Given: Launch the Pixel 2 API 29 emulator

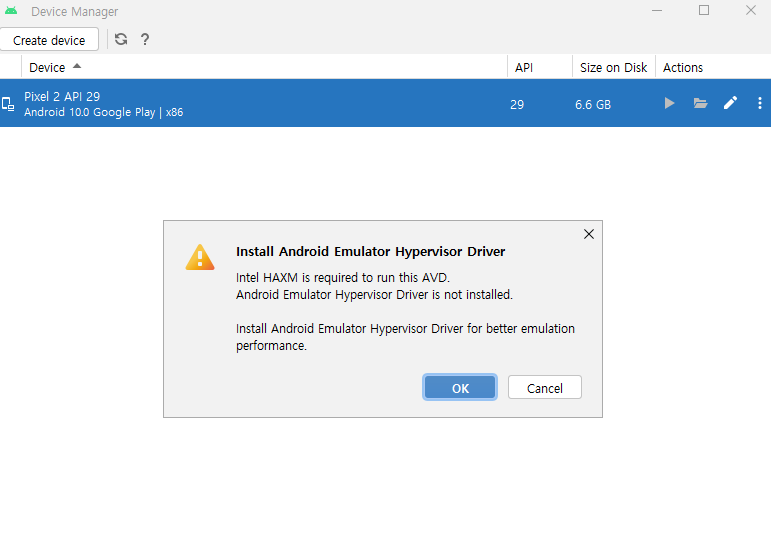Looking at the screenshot, I should 669,103.
